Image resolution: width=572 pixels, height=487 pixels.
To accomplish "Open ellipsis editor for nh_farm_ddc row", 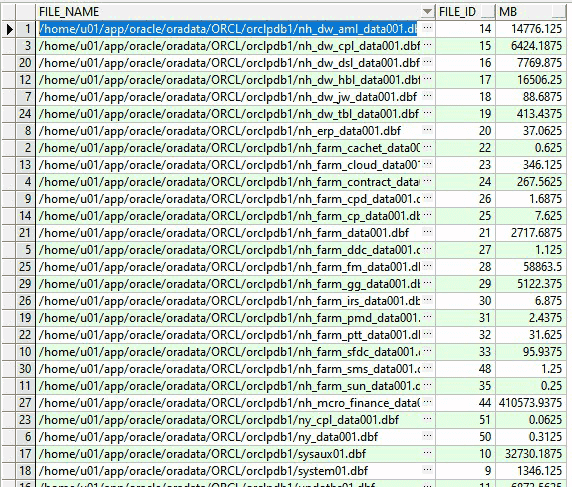I will click(x=428, y=250).
